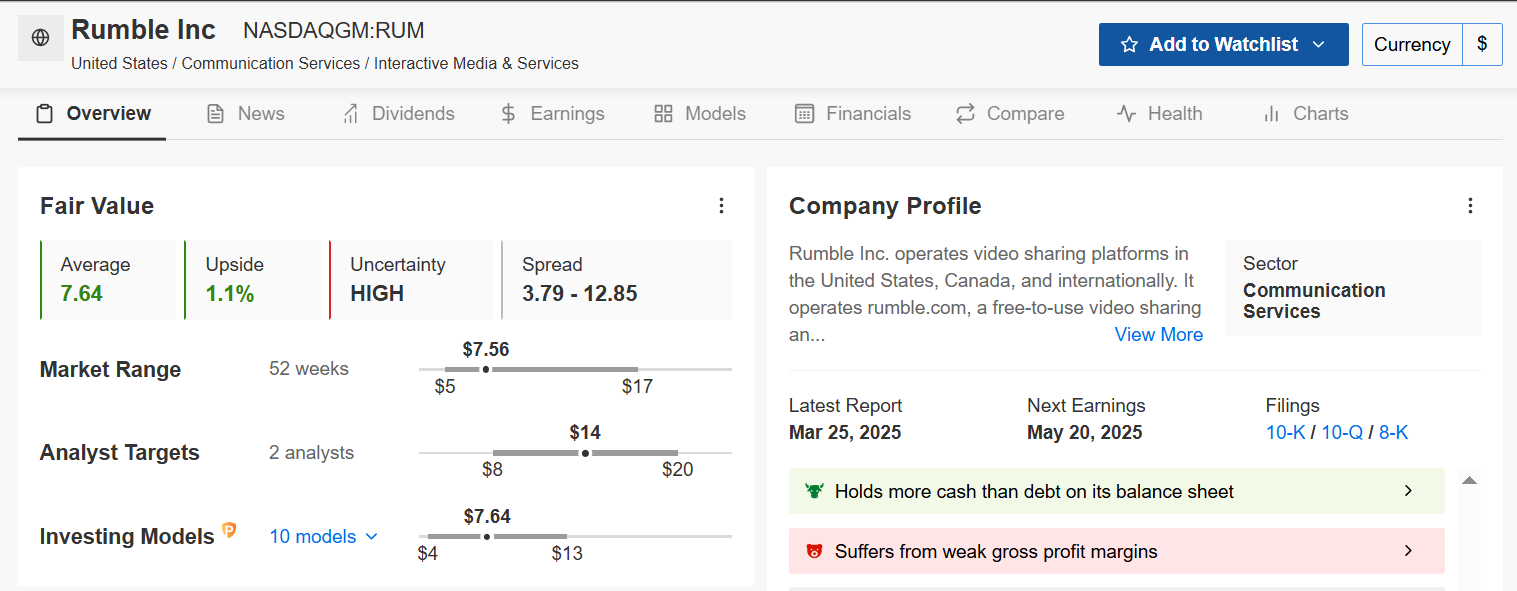This screenshot has height=591, width=1517.
Task: Expand the Holds more cash than debt arrow
Action: click(x=1408, y=491)
